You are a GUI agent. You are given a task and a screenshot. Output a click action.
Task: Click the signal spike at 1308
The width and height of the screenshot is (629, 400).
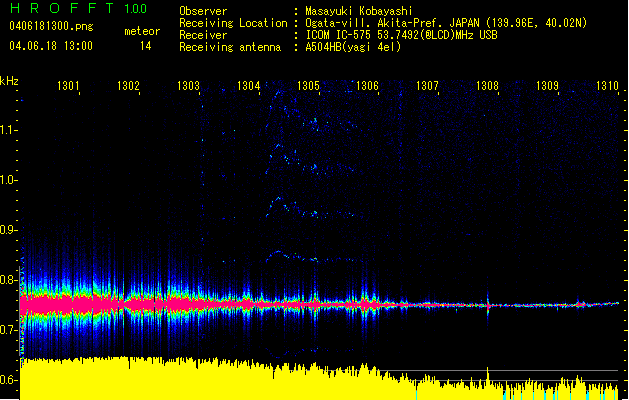coord(488,304)
